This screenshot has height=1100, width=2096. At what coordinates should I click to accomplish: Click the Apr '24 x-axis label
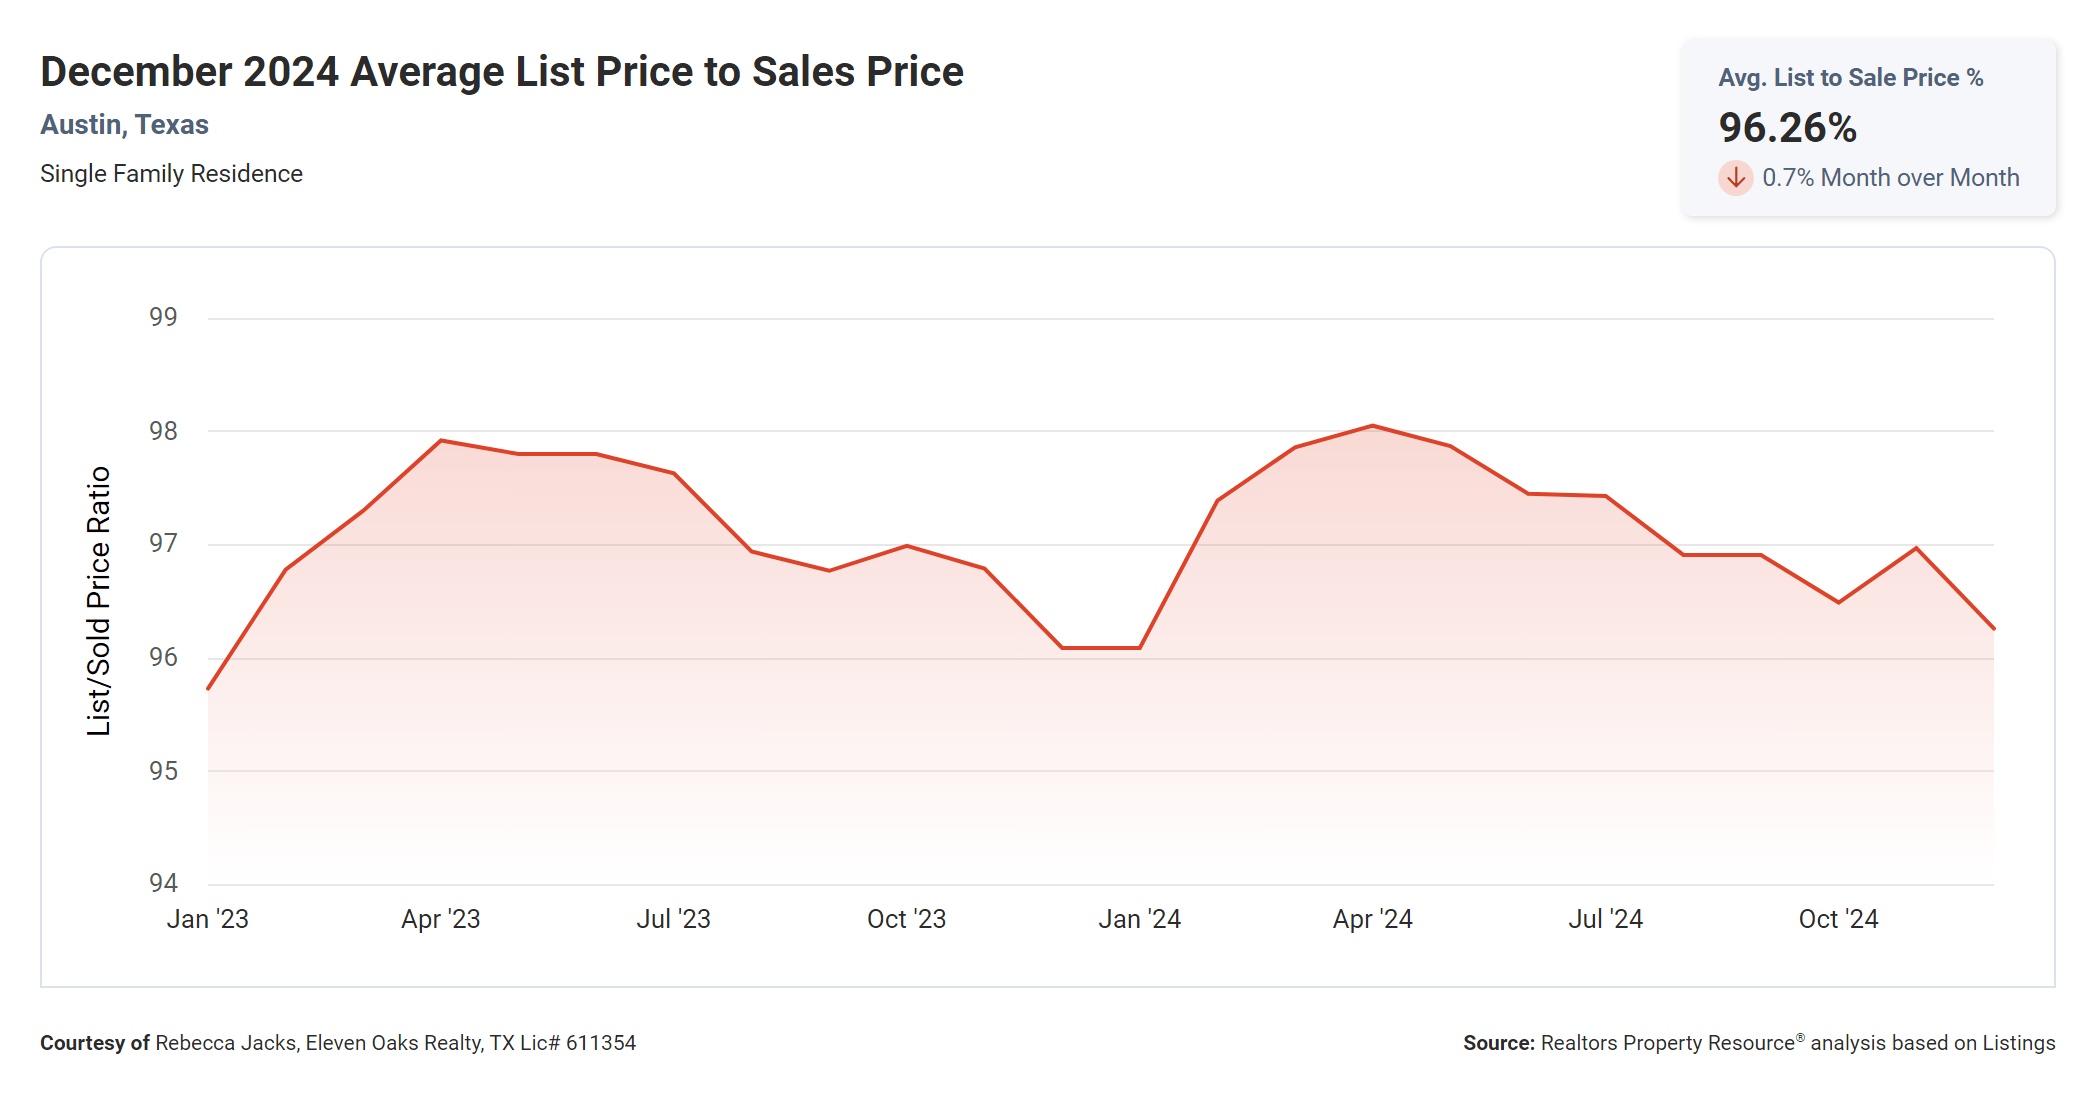(1372, 919)
